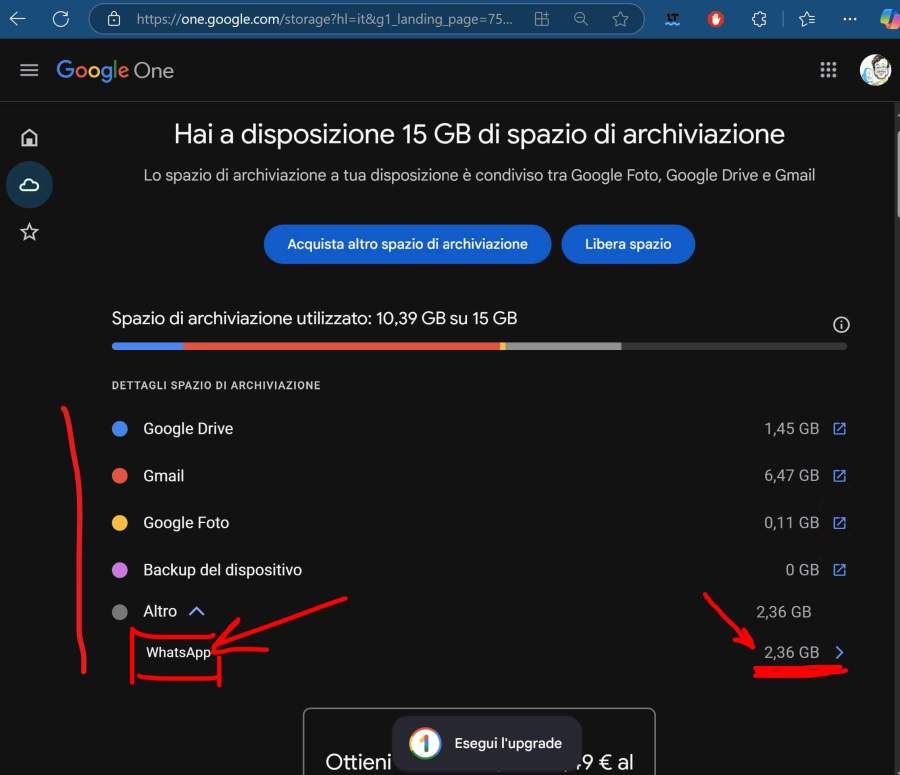Click the Acquista altro spazio di archiviazione button

tap(407, 244)
